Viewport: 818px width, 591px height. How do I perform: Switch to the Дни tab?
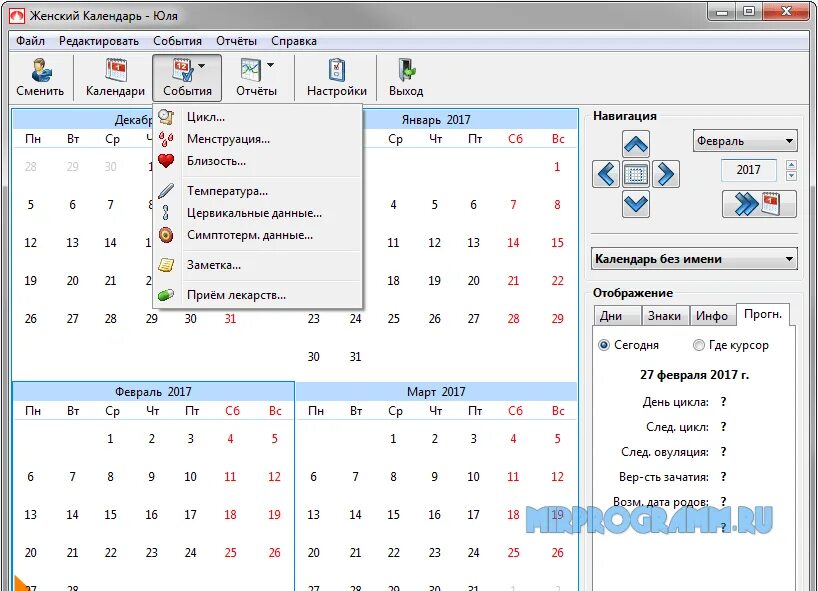coord(617,316)
